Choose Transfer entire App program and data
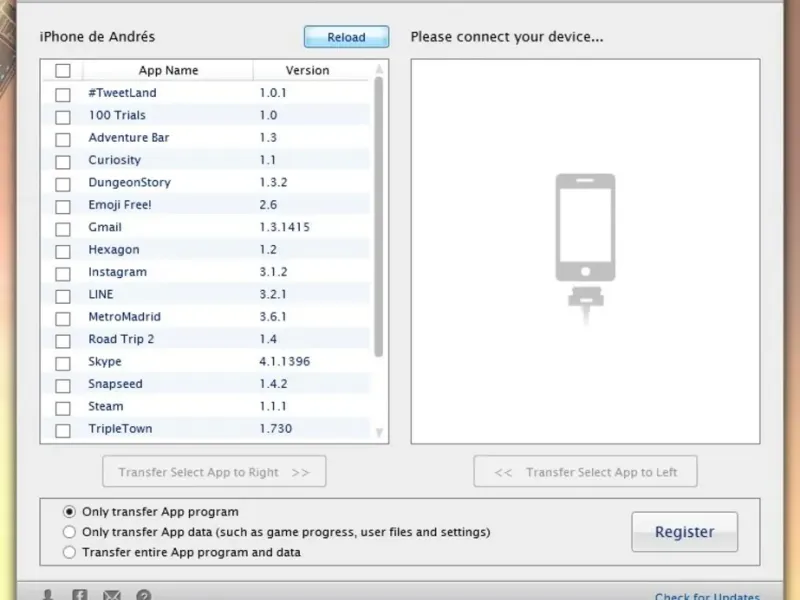This screenshot has width=800, height=600. pos(69,552)
